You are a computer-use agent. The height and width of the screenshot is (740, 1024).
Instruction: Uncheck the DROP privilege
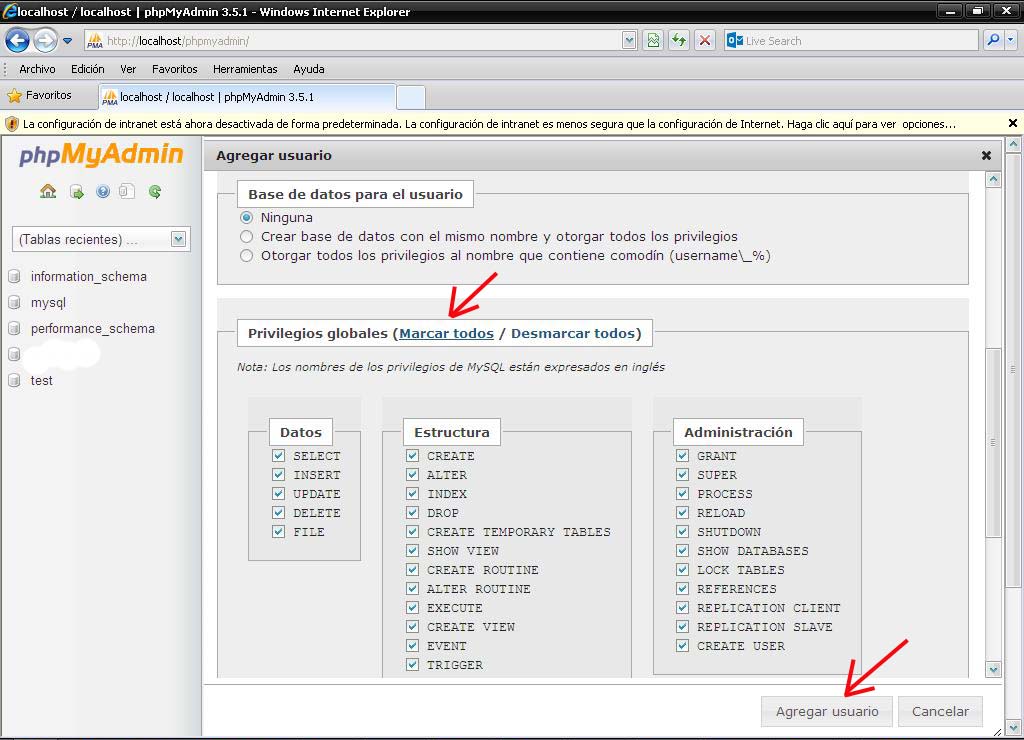(413, 512)
